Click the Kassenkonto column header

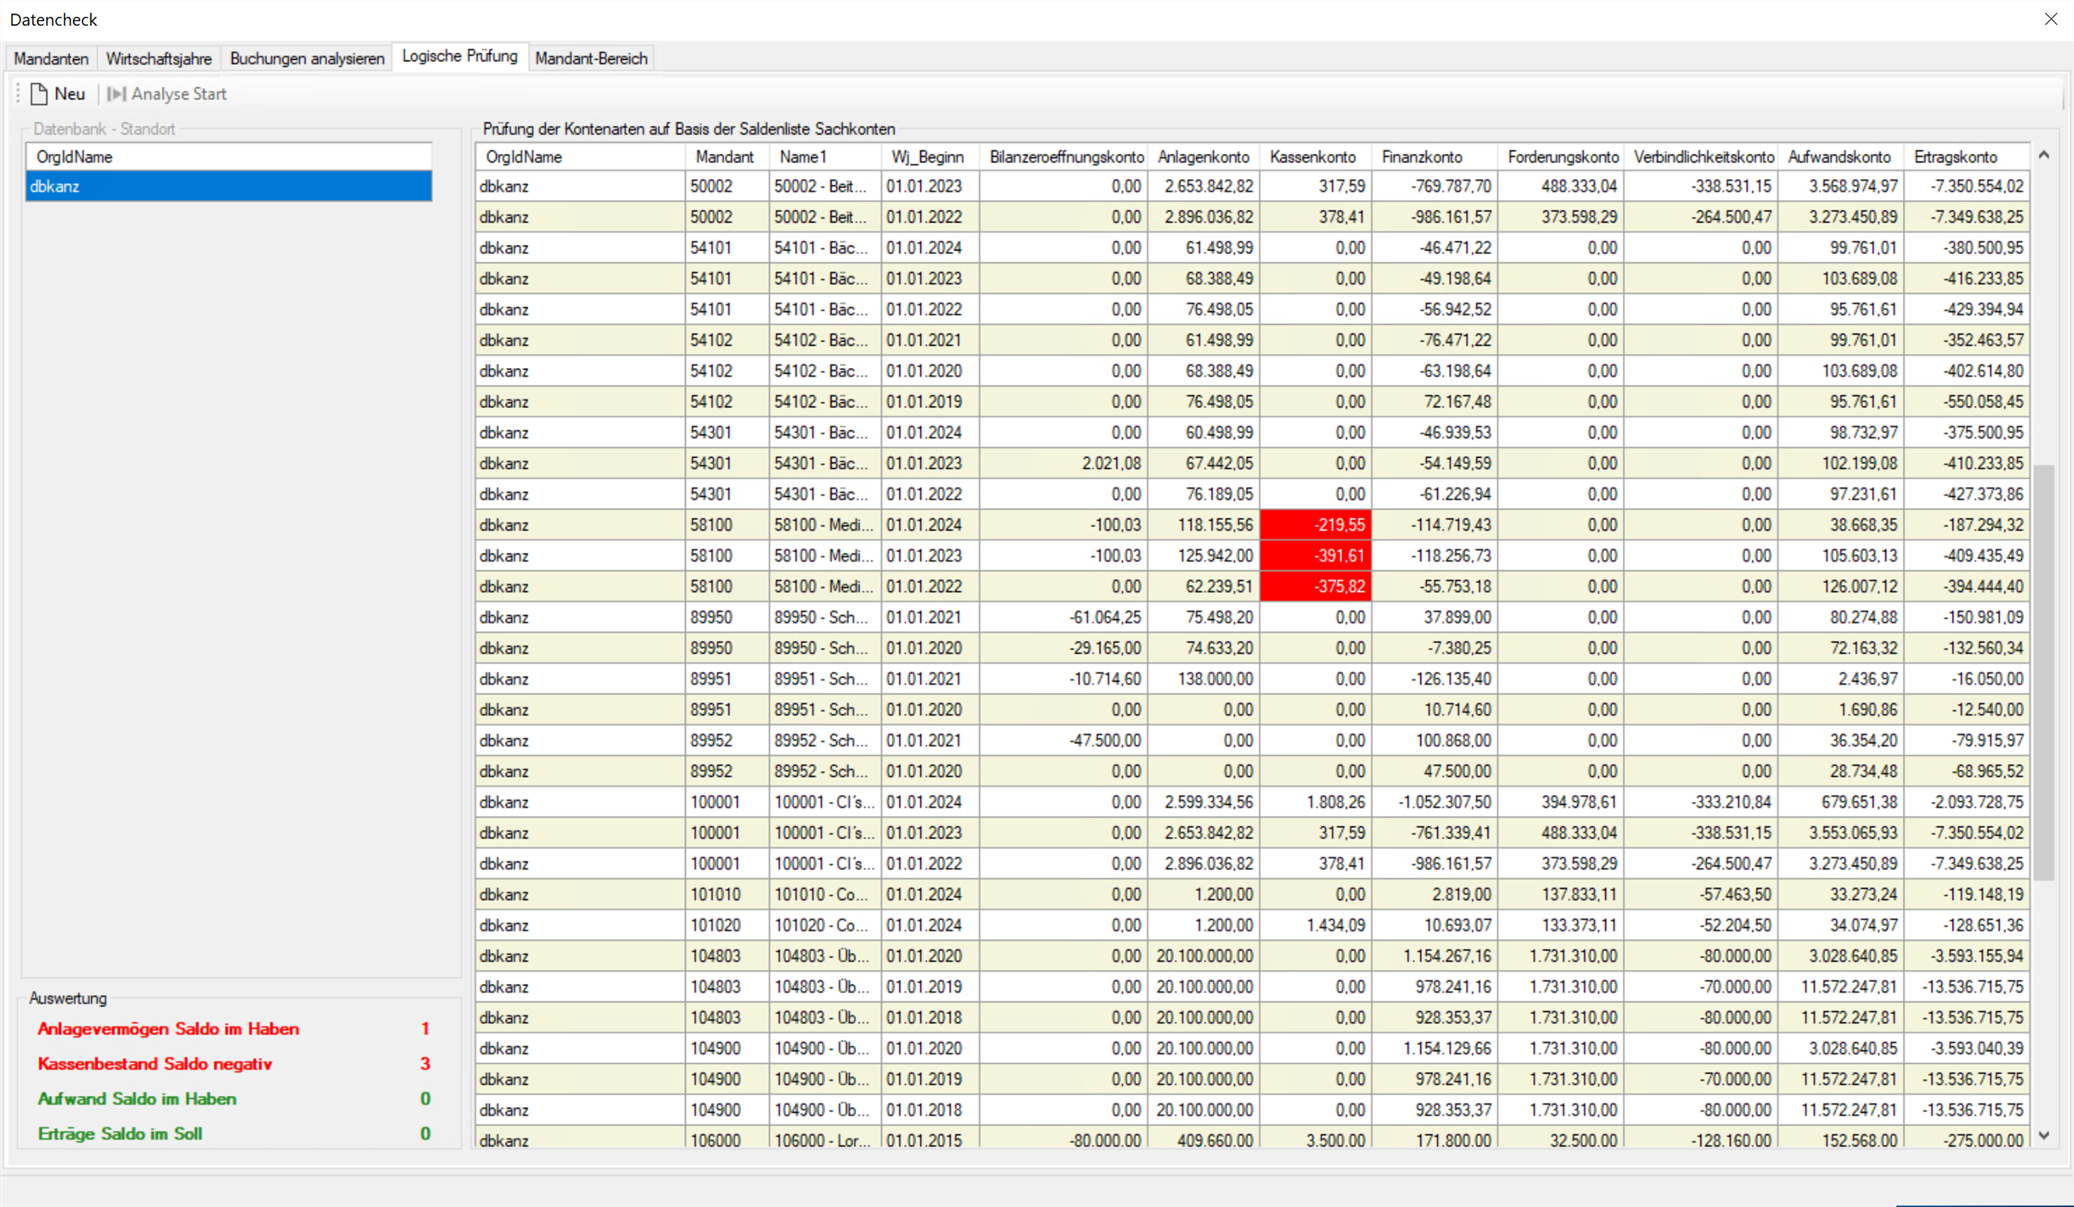(x=1315, y=157)
